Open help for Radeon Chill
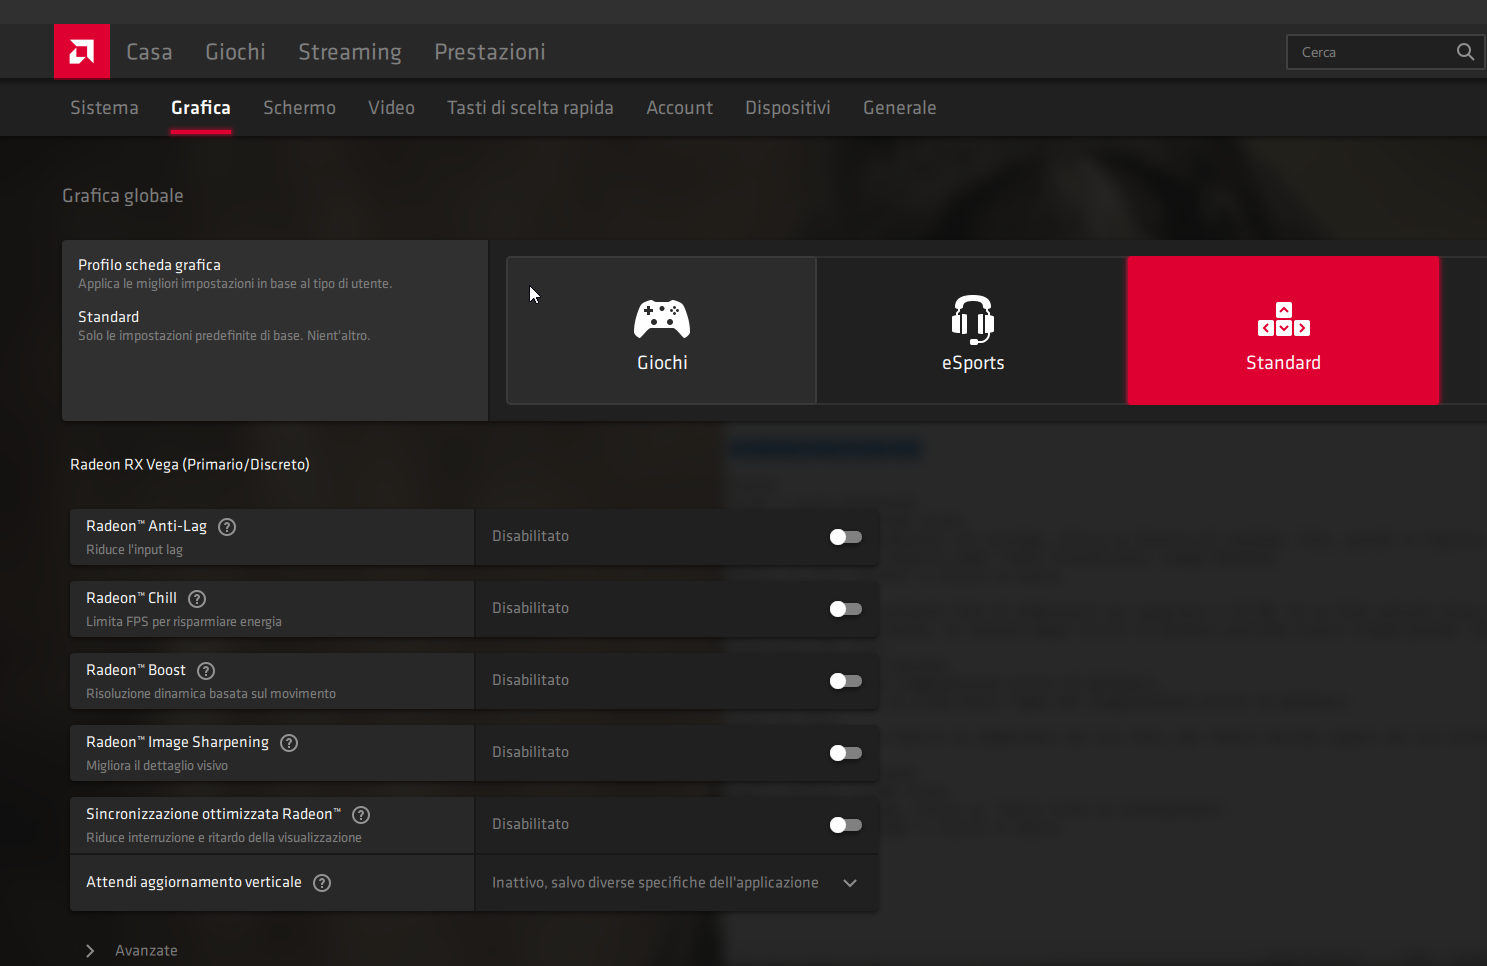This screenshot has width=1487, height=966. coord(197,599)
